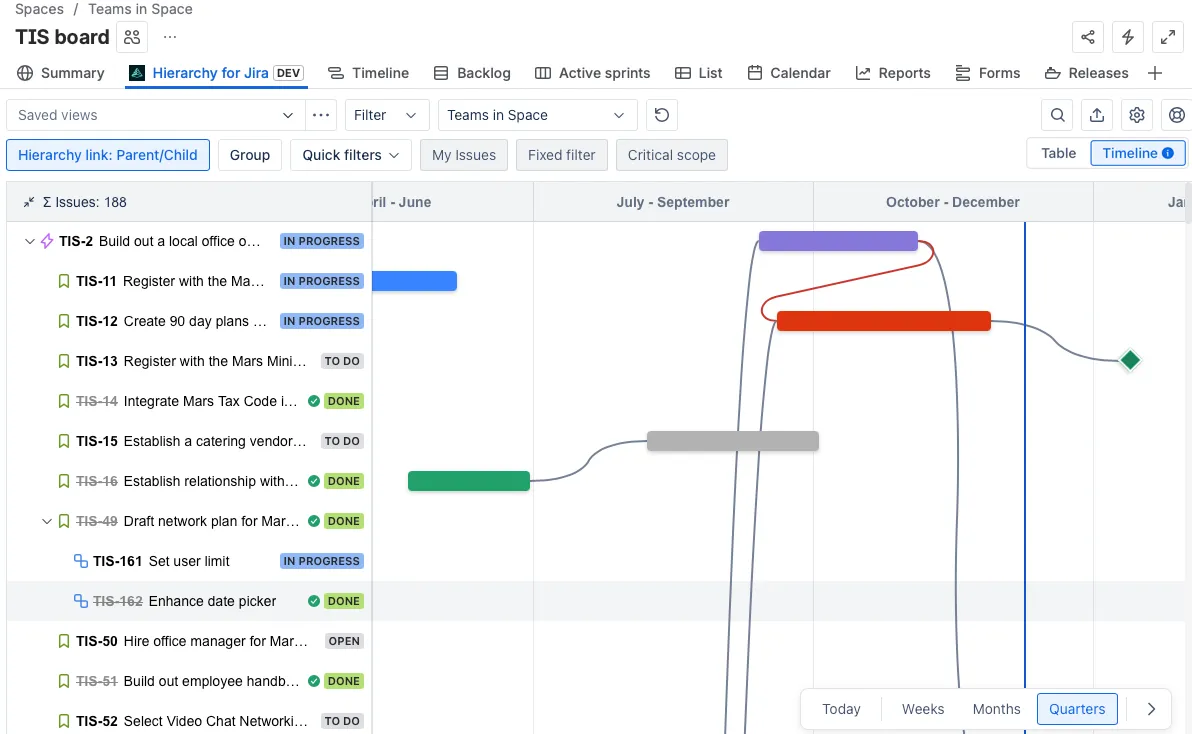Image resolution: width=1192 pixels, height=734 pixels.
Task: Click the subtask icon for TIS-161
Action: tap(81, 561)
